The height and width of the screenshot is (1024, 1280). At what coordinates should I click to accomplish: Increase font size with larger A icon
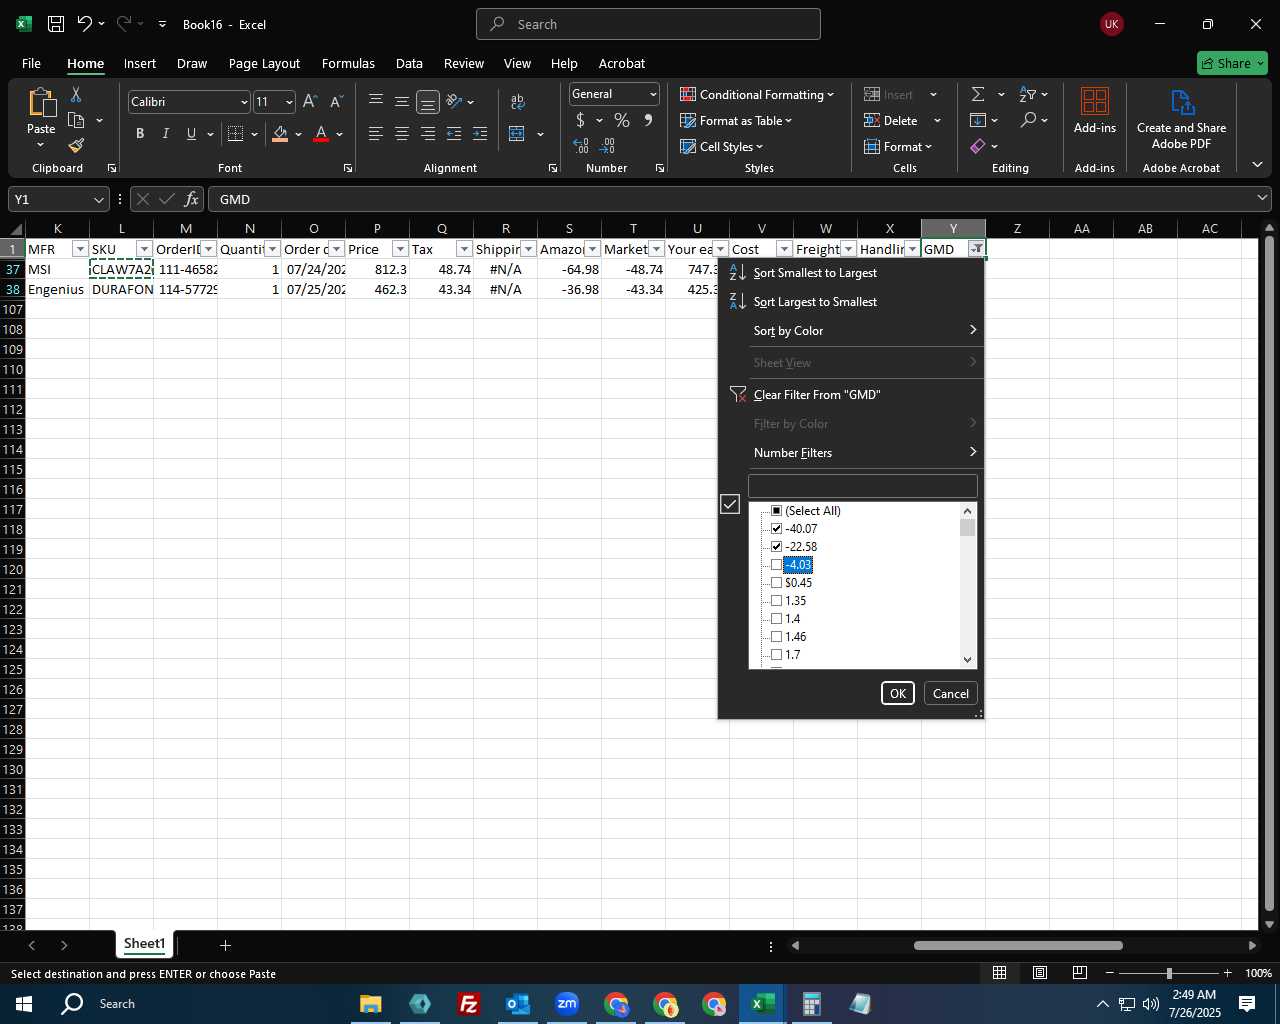pyautogui.click(x=310, y=101)
